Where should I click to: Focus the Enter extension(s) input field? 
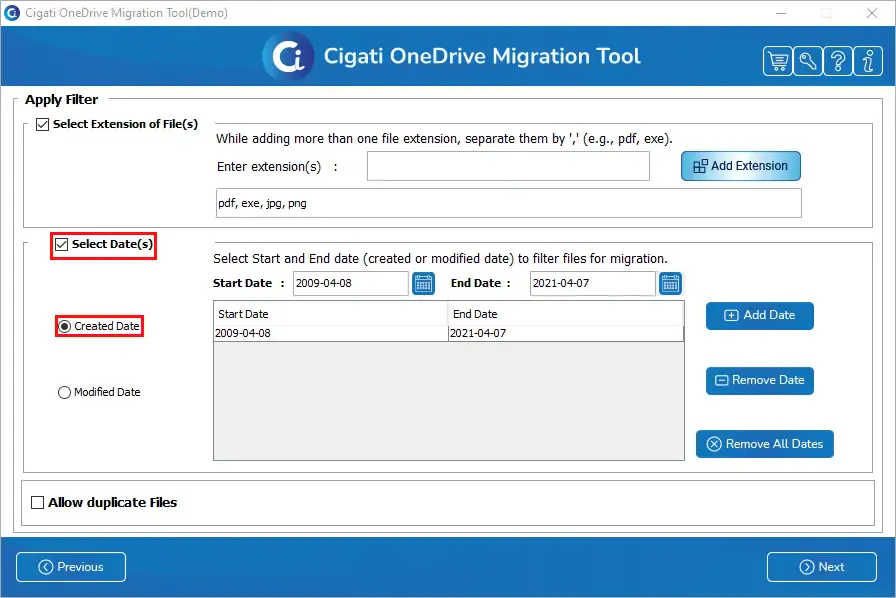(508, 166)
